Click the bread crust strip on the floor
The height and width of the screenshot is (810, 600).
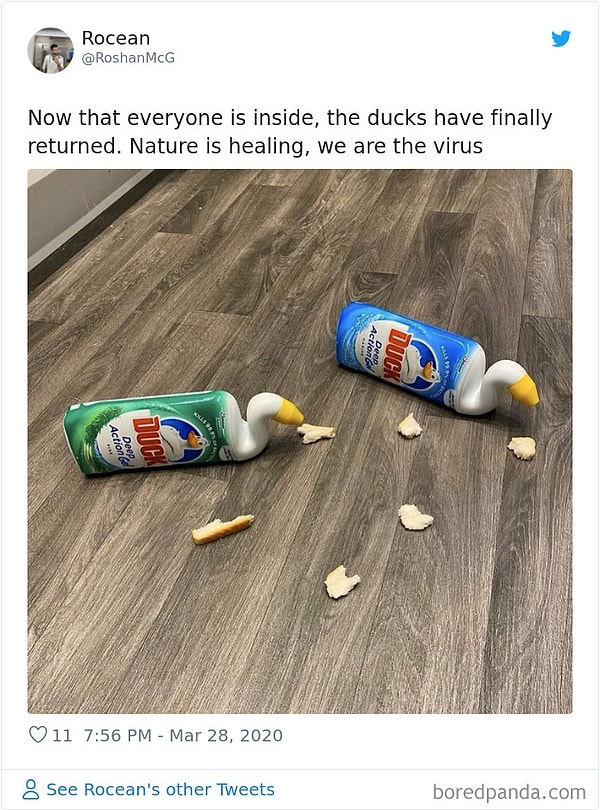coord(223,529)
